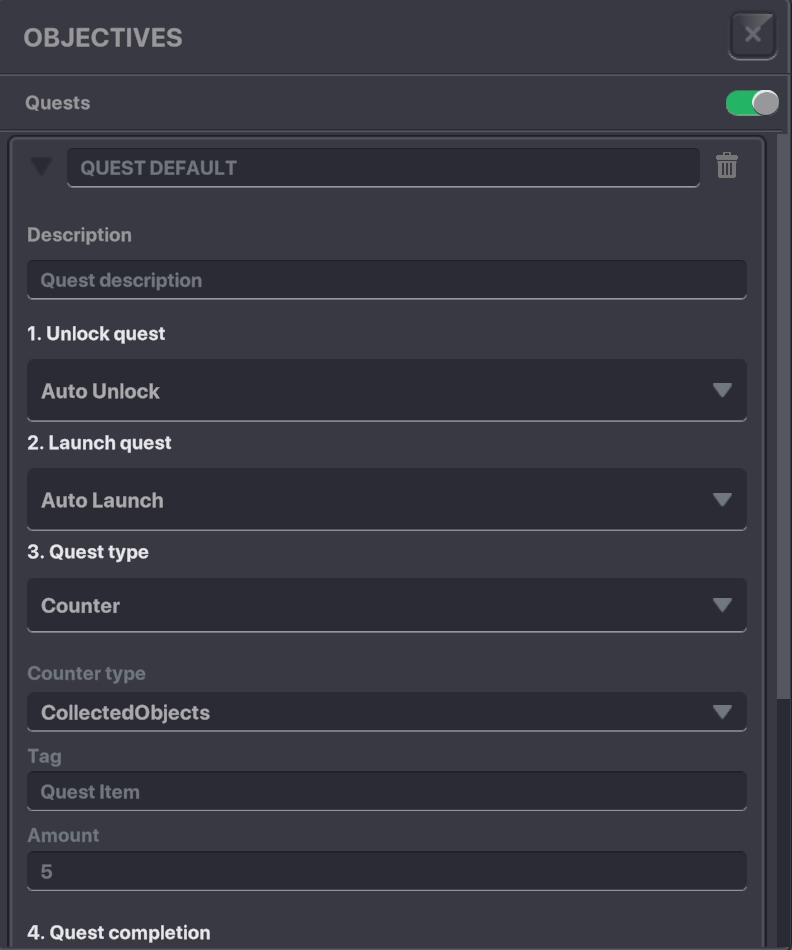This screenshot has height=950, width=792.
Task: Toggle the Quests switch off
Action: tap(752, 103)
